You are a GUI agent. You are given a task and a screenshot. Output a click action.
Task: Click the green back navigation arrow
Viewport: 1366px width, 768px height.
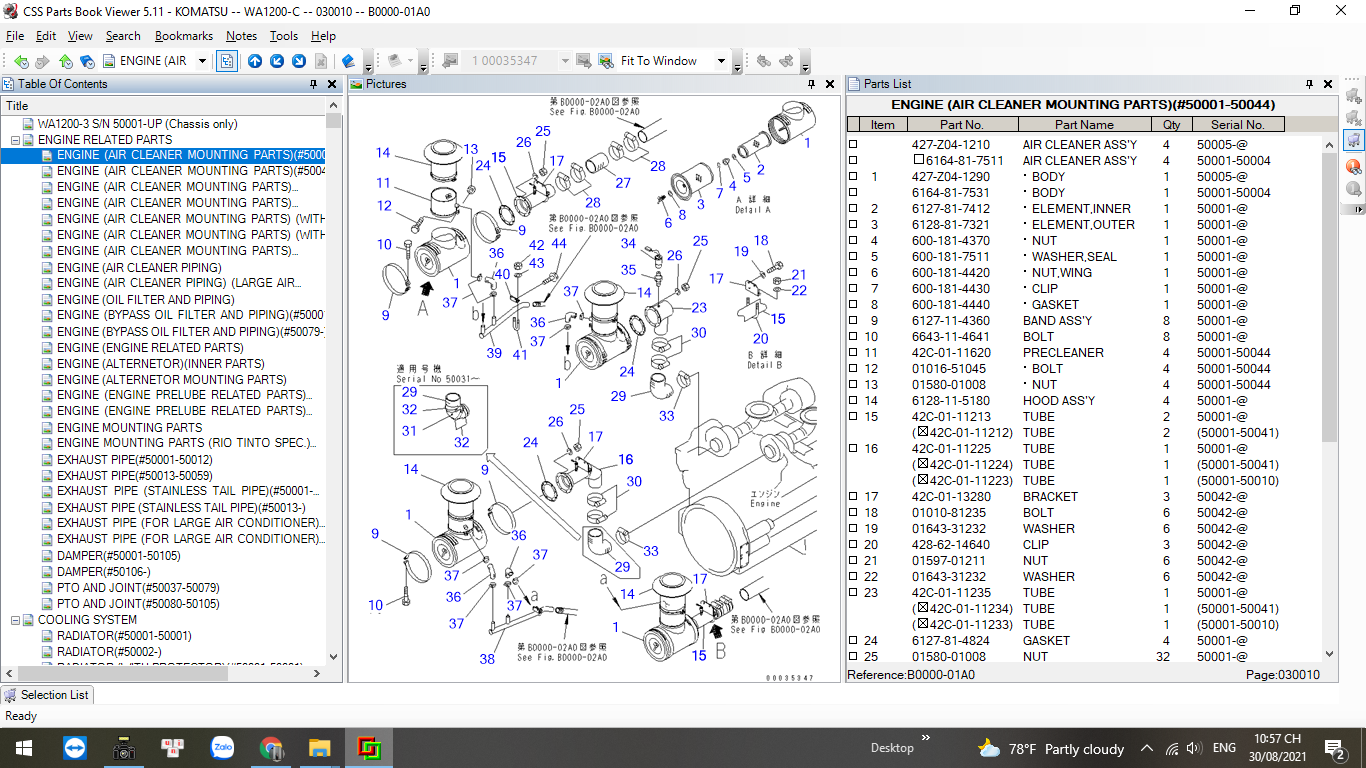pyautogui.click(x=21, y=61)
